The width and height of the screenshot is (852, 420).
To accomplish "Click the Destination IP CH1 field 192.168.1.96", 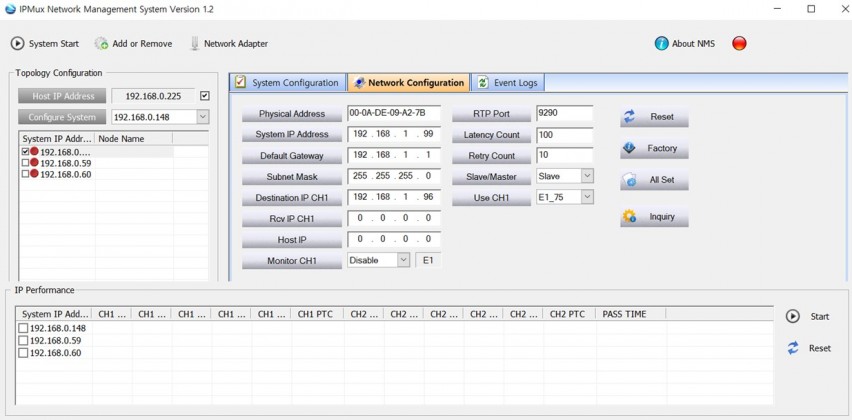I will tap(394, 197).
